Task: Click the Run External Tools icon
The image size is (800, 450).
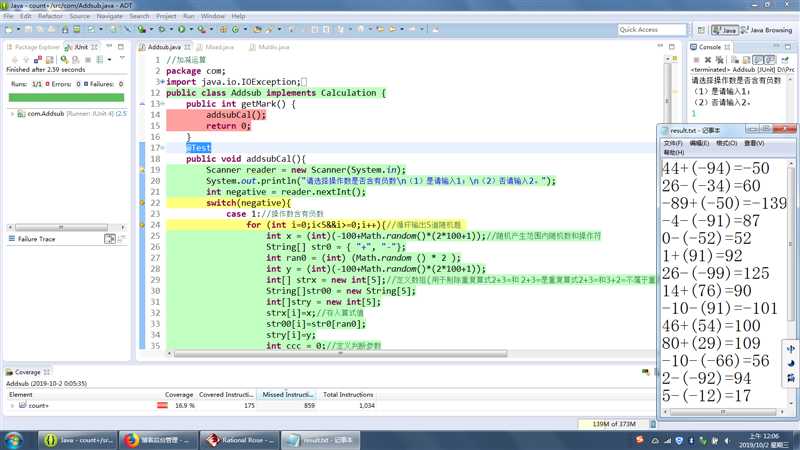Action: point(202,29)
